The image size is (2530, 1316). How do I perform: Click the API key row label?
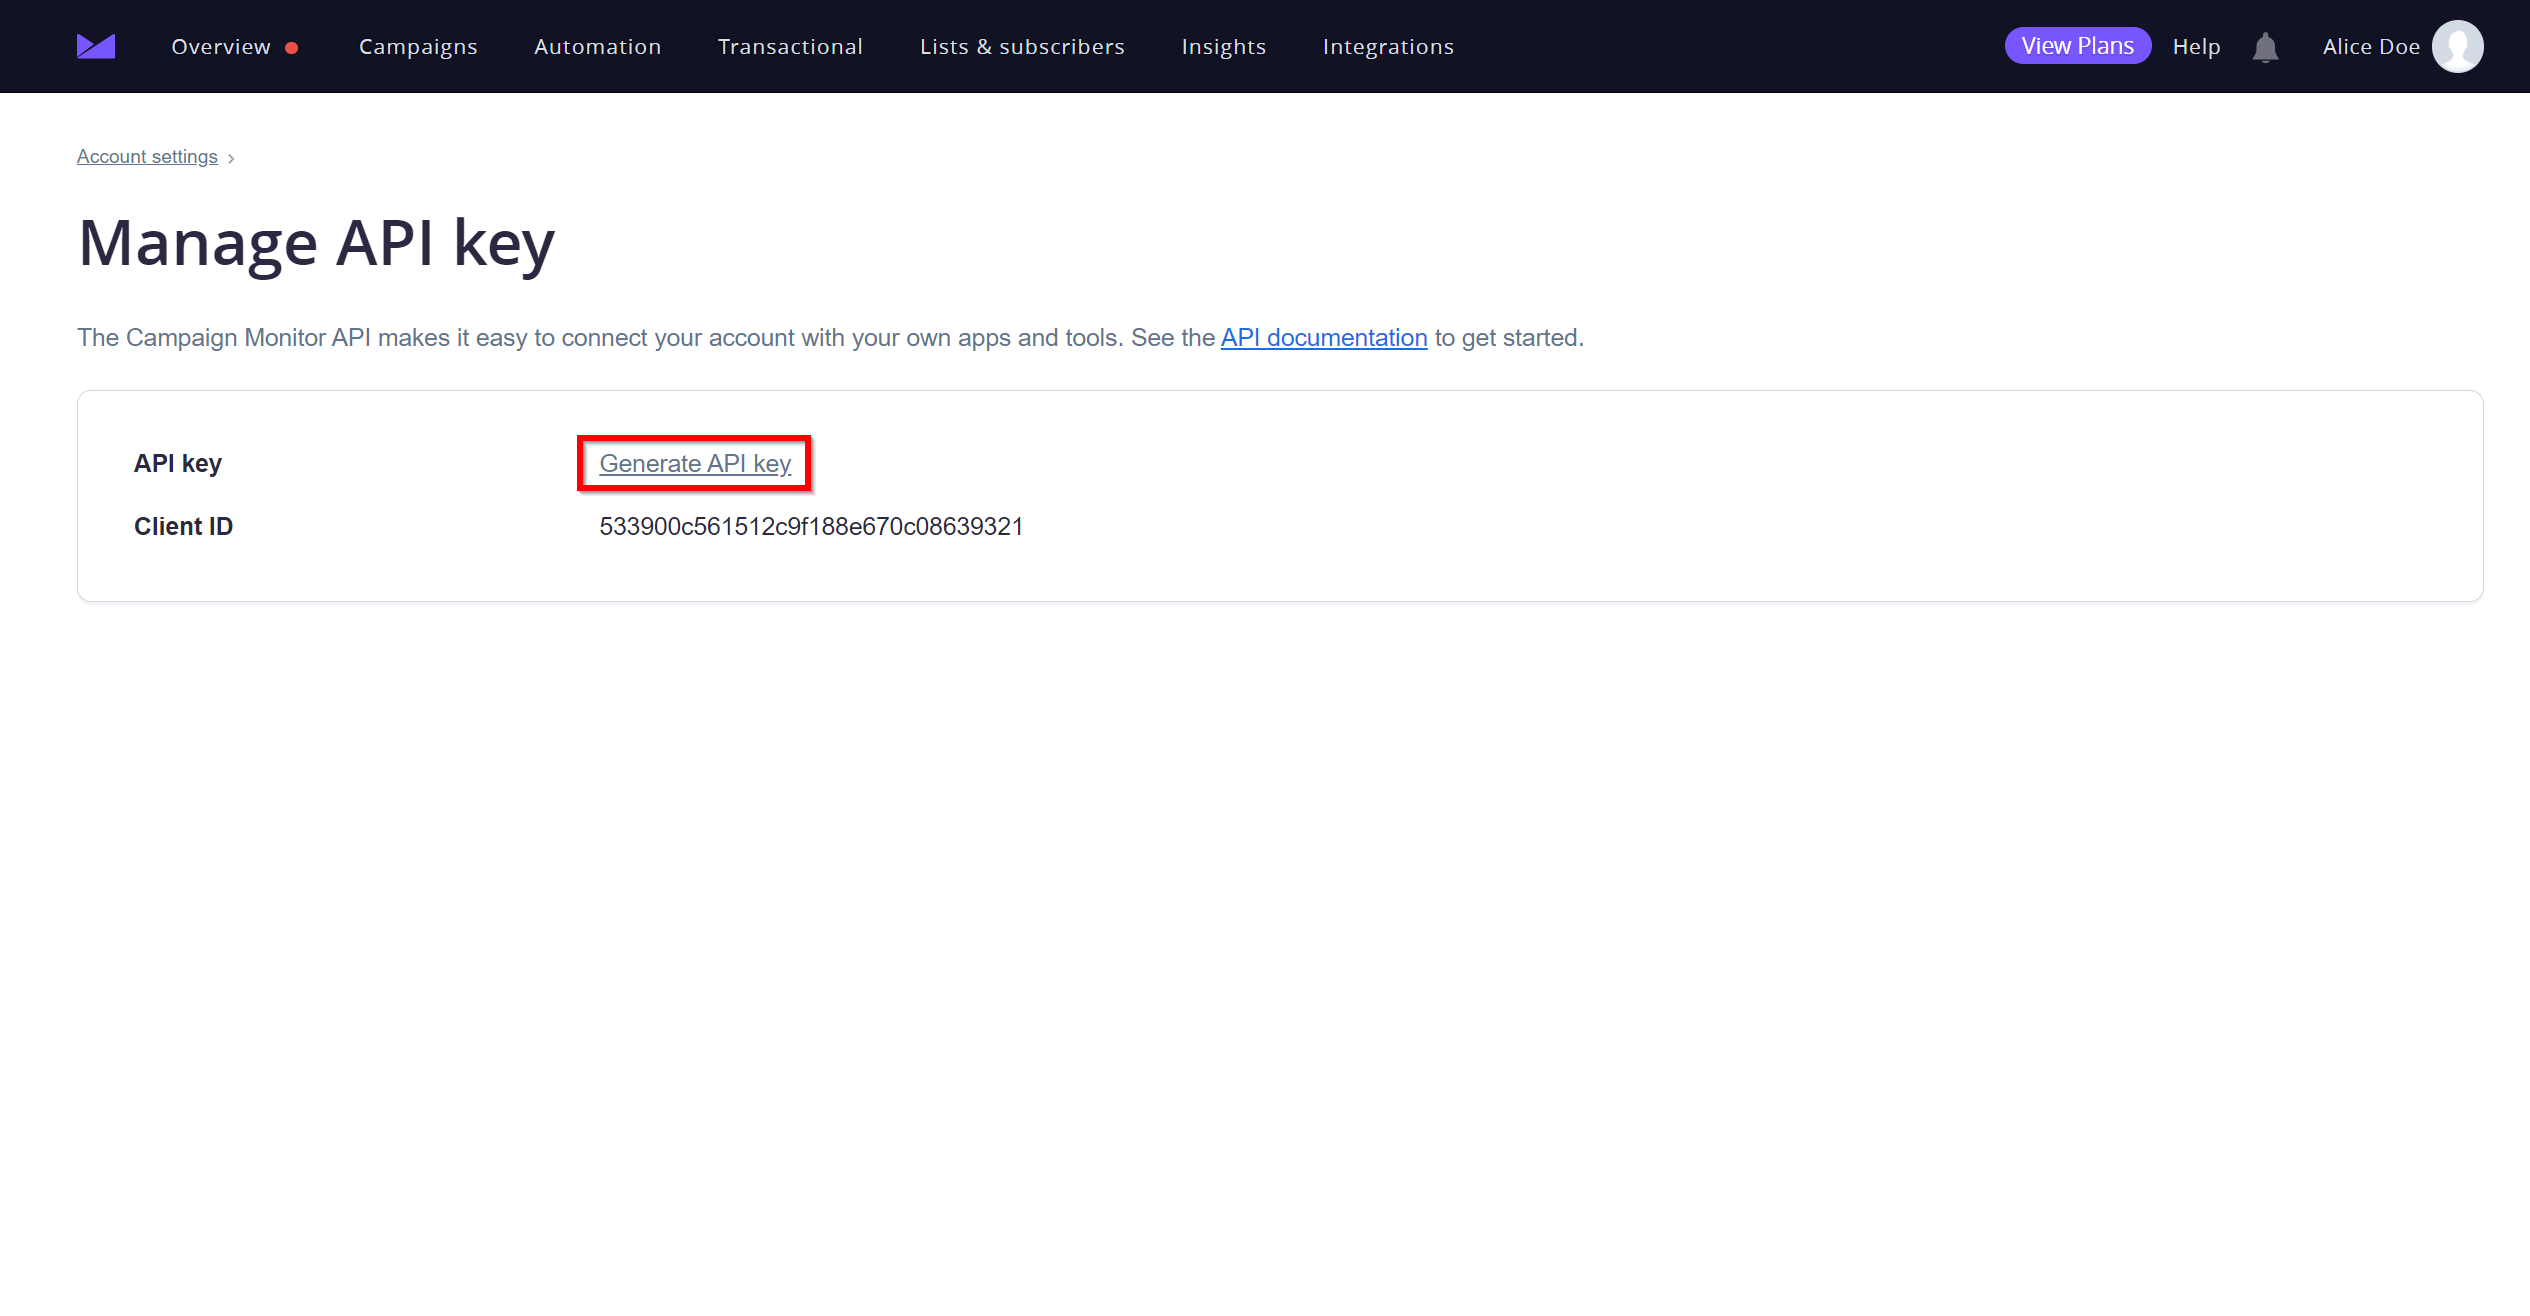[178, 464]
